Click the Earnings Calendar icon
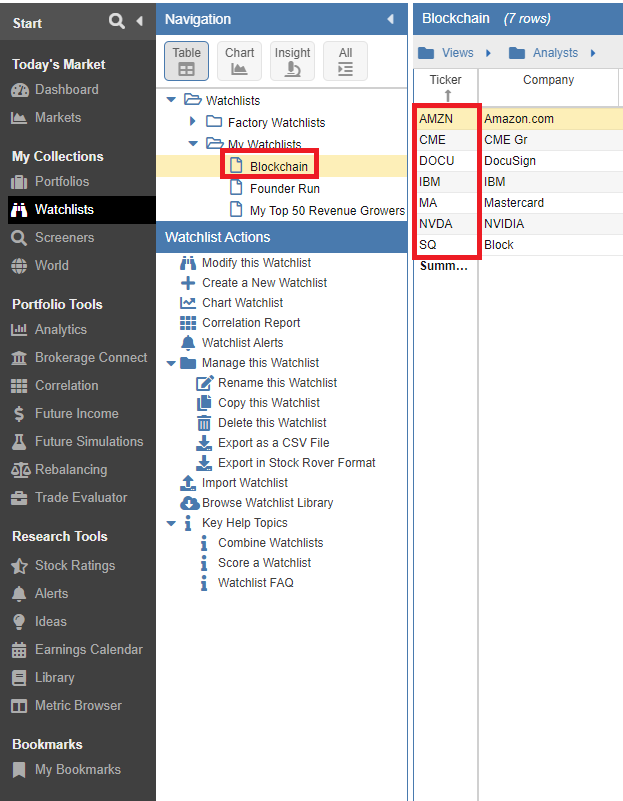The image size is (623, 801). 19,650
